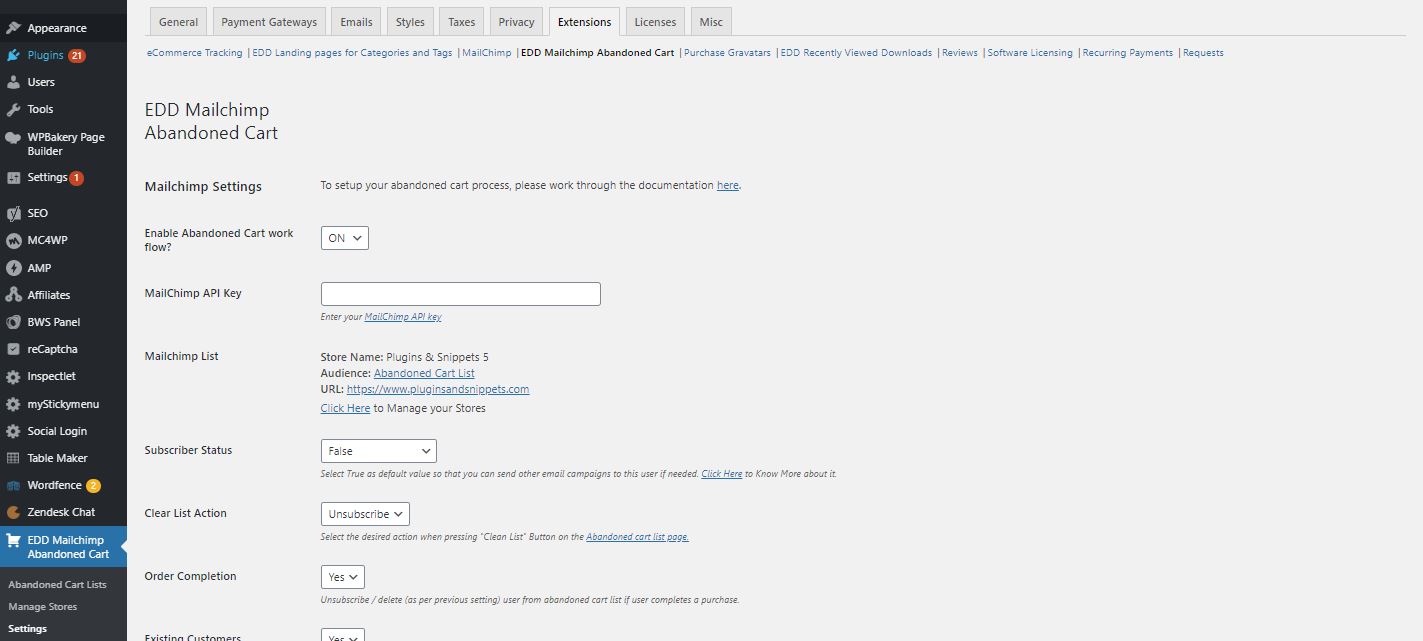
Task: Open Purchase Gravatars sub-section link
Action: pyautogui.click(x=727, y=53)
